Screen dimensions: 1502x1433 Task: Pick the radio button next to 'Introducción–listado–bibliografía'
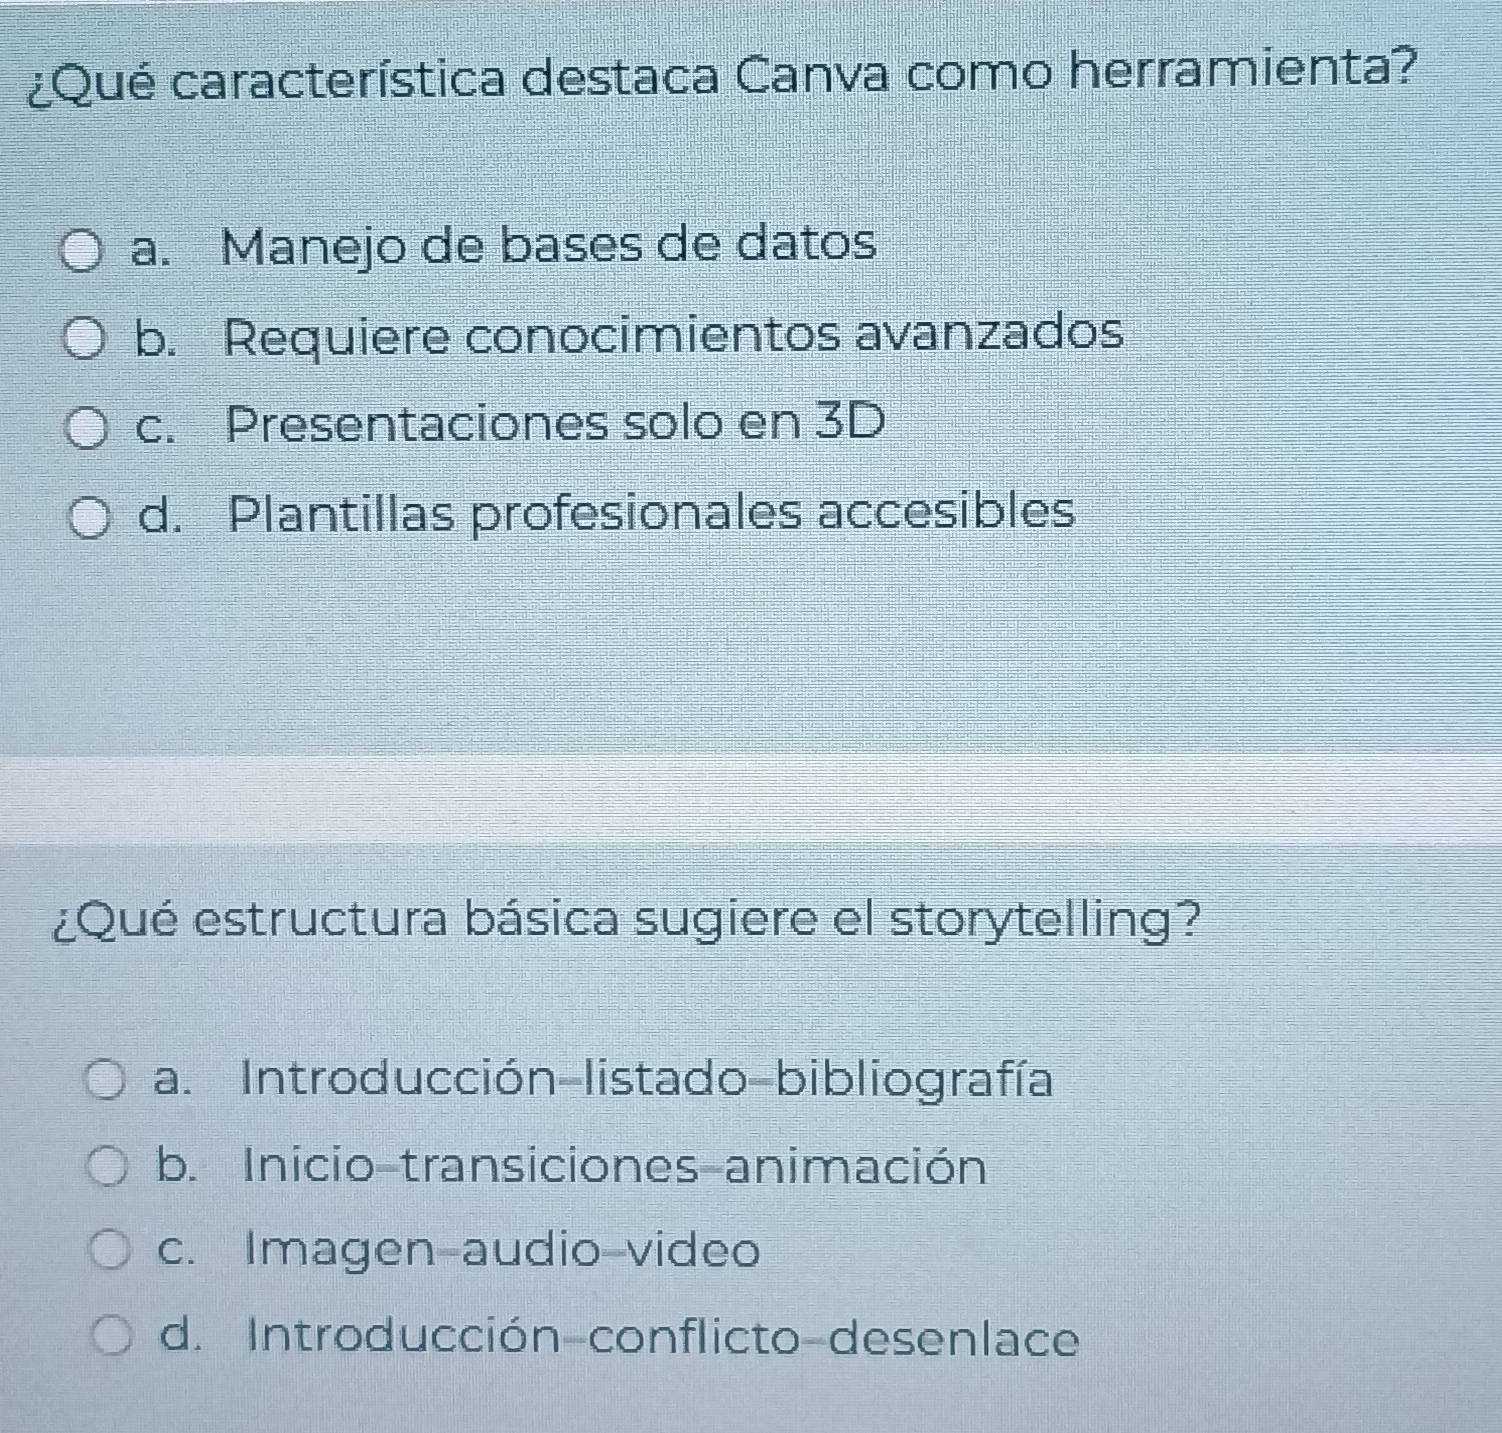[x=107, y=1083]
